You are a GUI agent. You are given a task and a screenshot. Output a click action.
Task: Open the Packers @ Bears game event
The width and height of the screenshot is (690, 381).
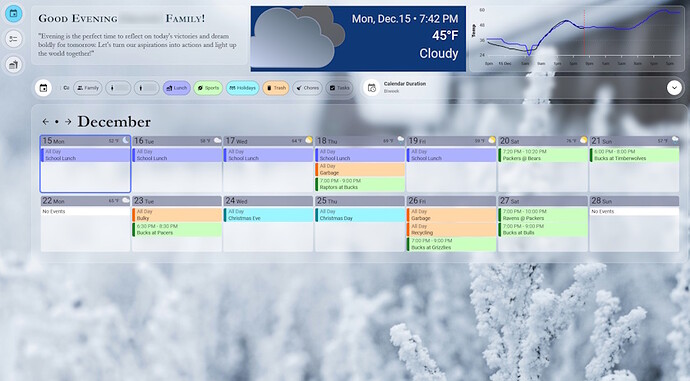tap(543, 155)
